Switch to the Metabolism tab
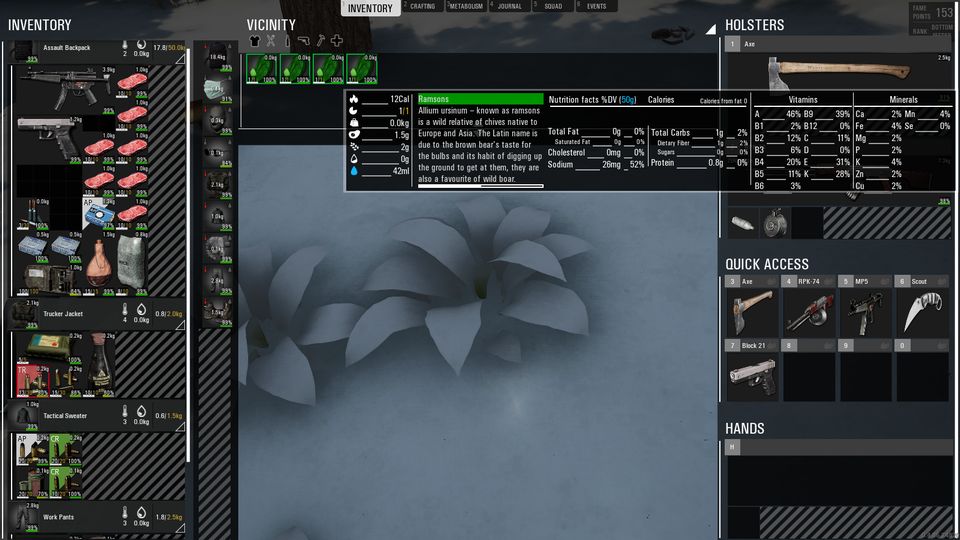Screen dimensions: 960x540 point(465,6)
